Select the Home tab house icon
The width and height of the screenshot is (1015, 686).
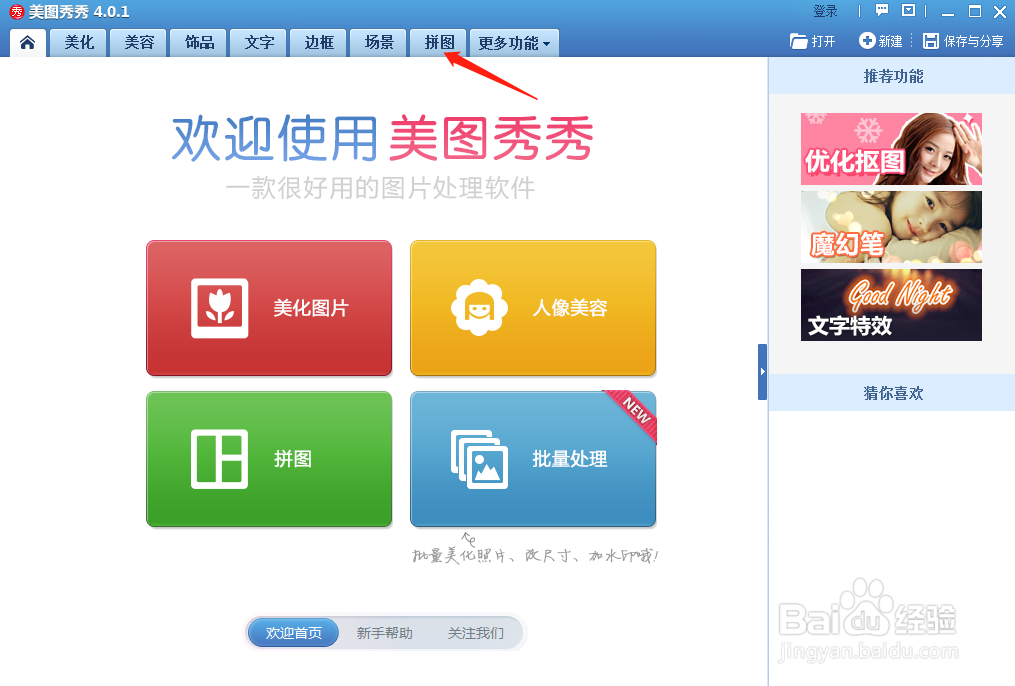pos(27,42)
